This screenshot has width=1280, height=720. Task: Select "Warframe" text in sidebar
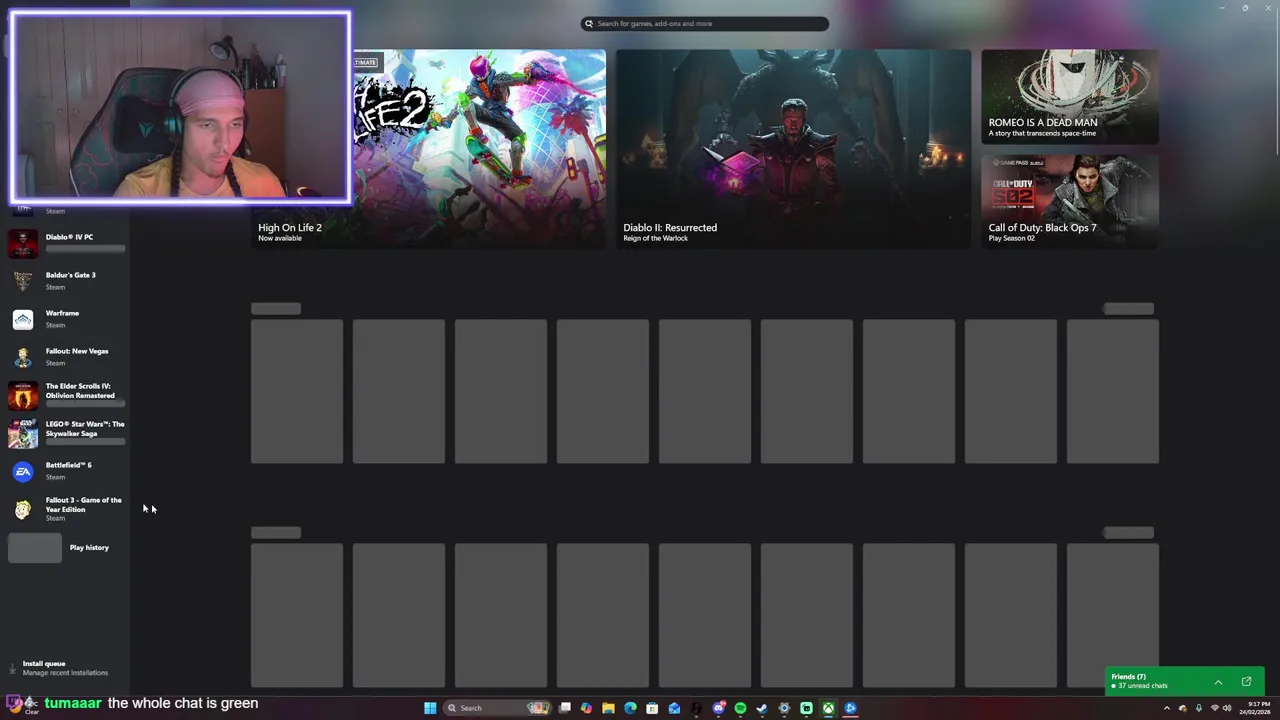click(x=62, y=313)
